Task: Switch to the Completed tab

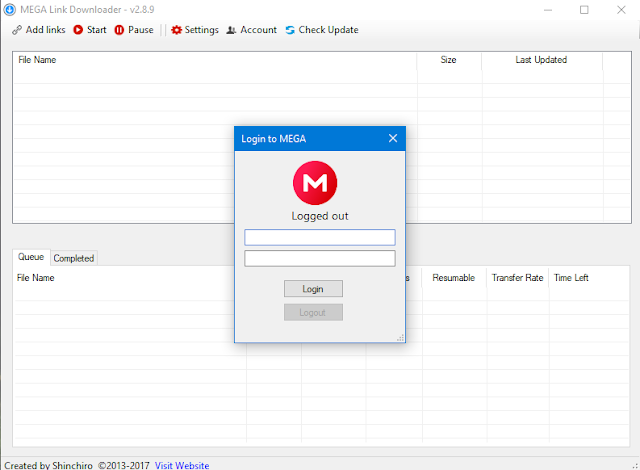Action: [x=74, y=258]
